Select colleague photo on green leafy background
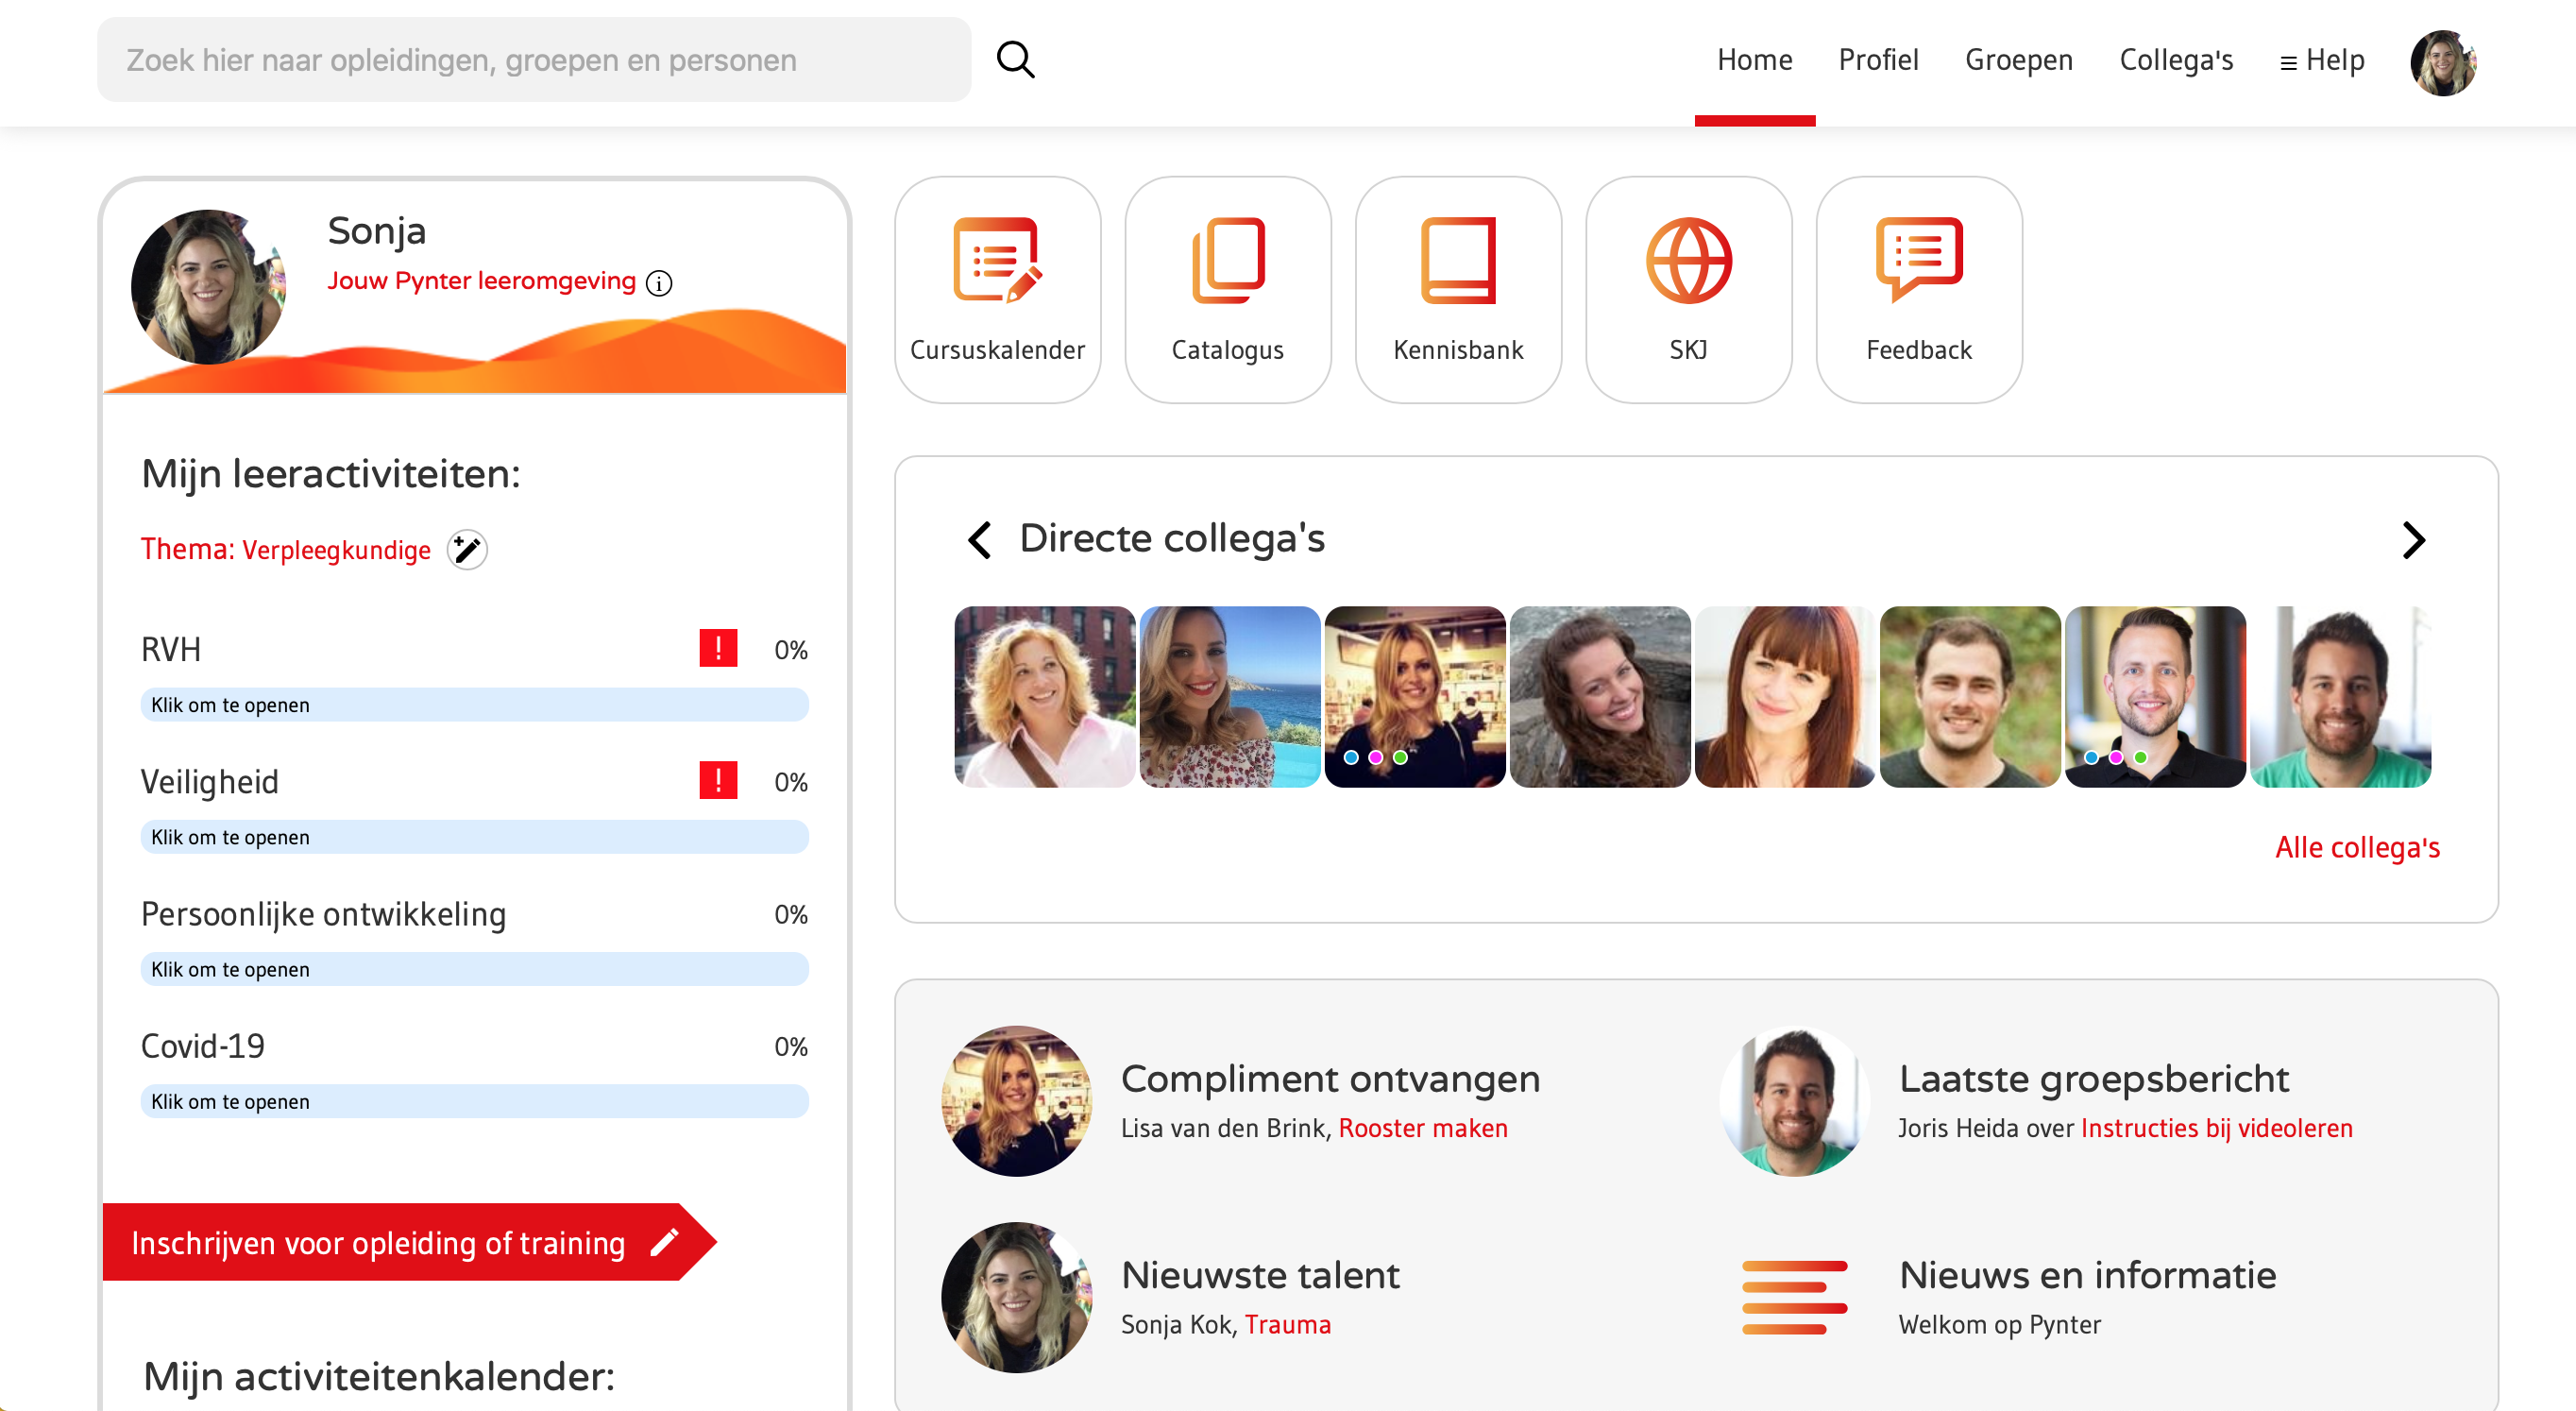This screenshot has height=1411, width=2576. [x=1970, y=697]
